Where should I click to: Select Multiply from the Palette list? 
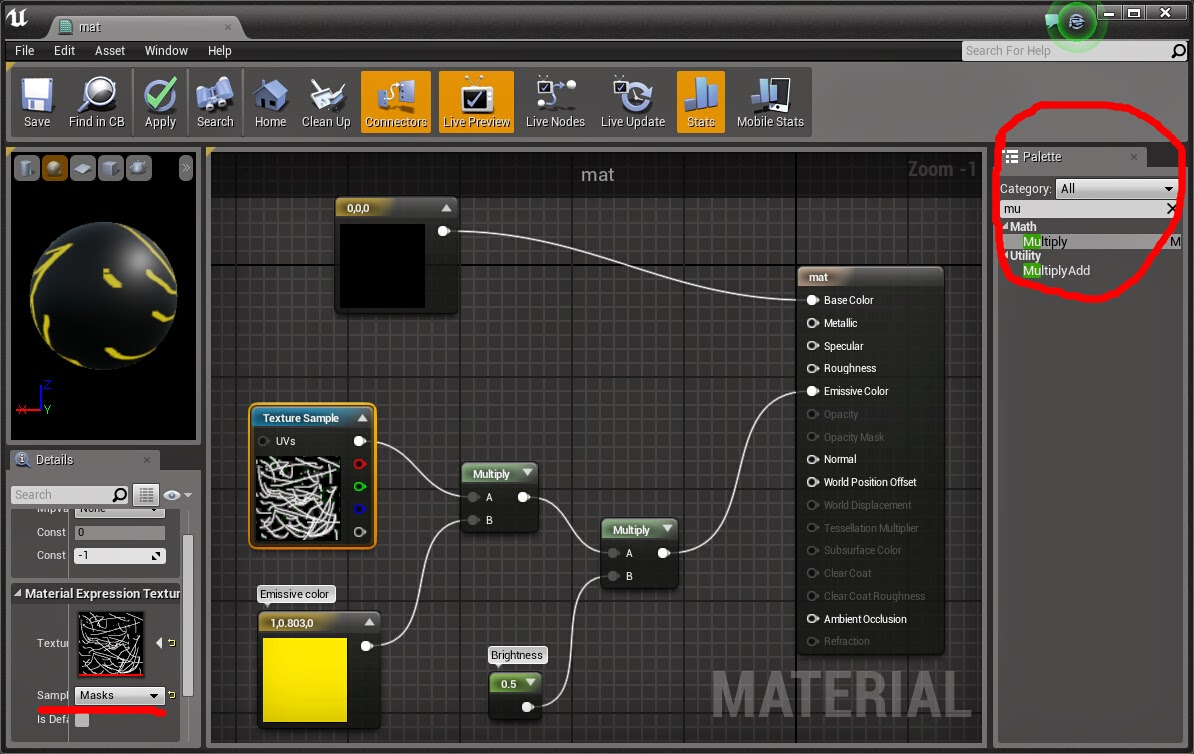[1044, 241]
